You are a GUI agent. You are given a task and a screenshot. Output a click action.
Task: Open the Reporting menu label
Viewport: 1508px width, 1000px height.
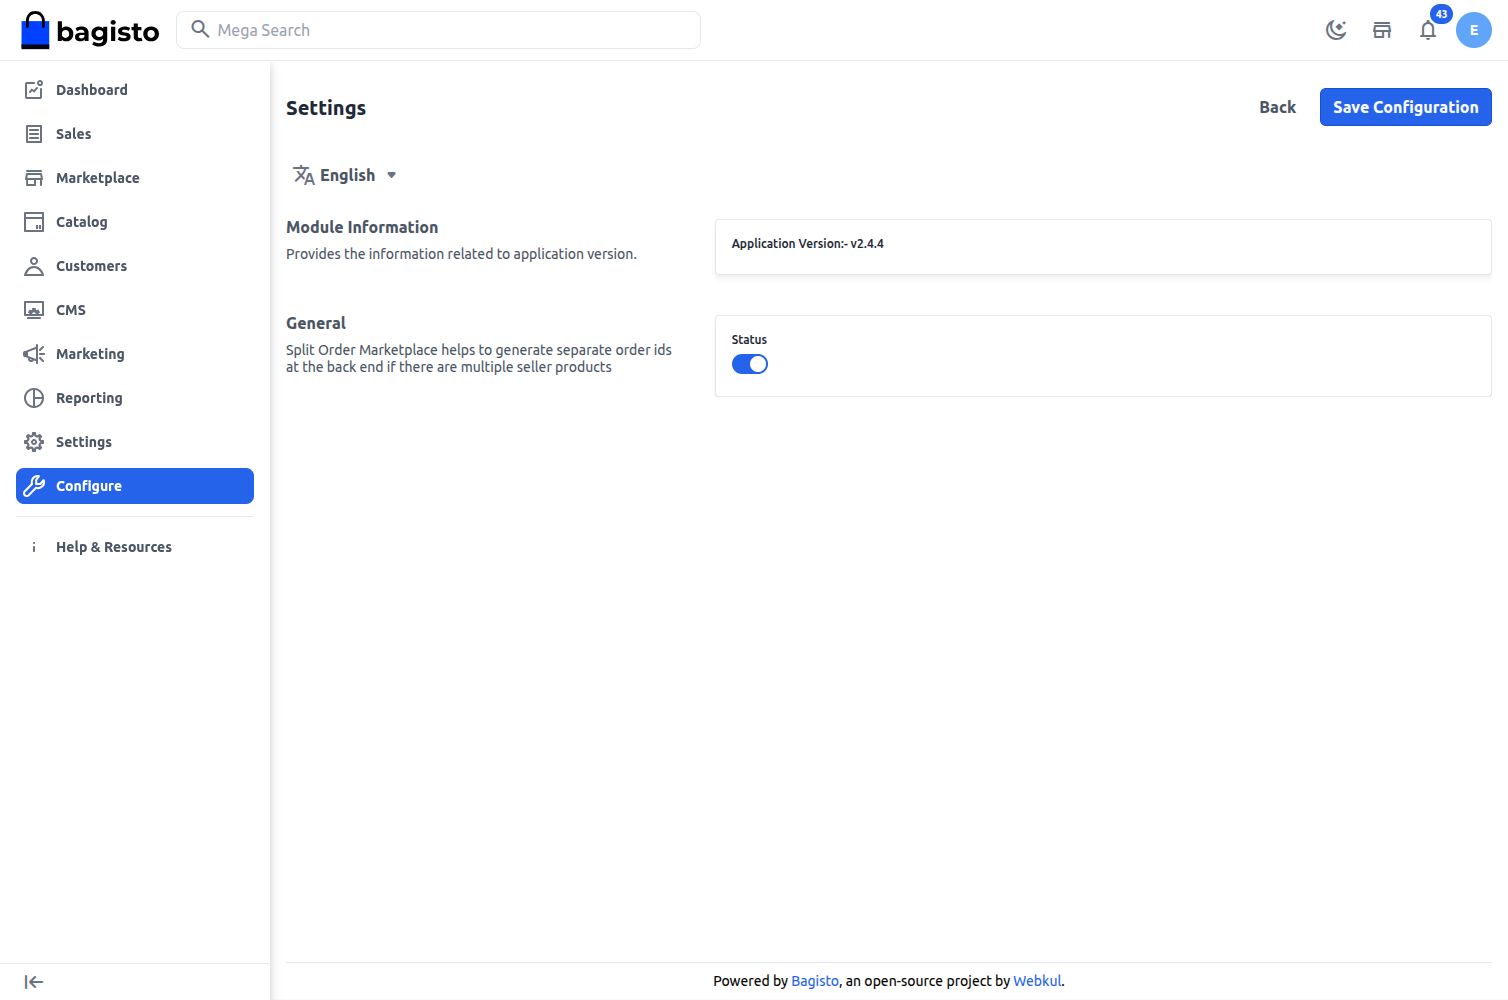pyautogui.click(x=89, y=398)
